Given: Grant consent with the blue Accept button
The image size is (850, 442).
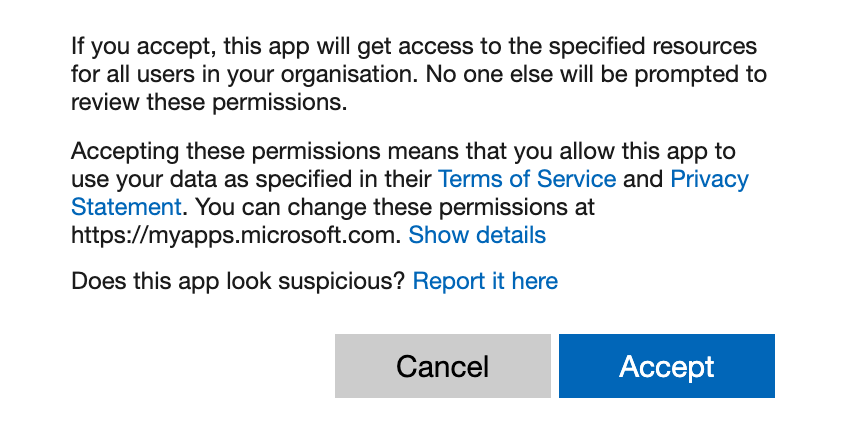Looking at the screenshot, I should pos(666,366).
